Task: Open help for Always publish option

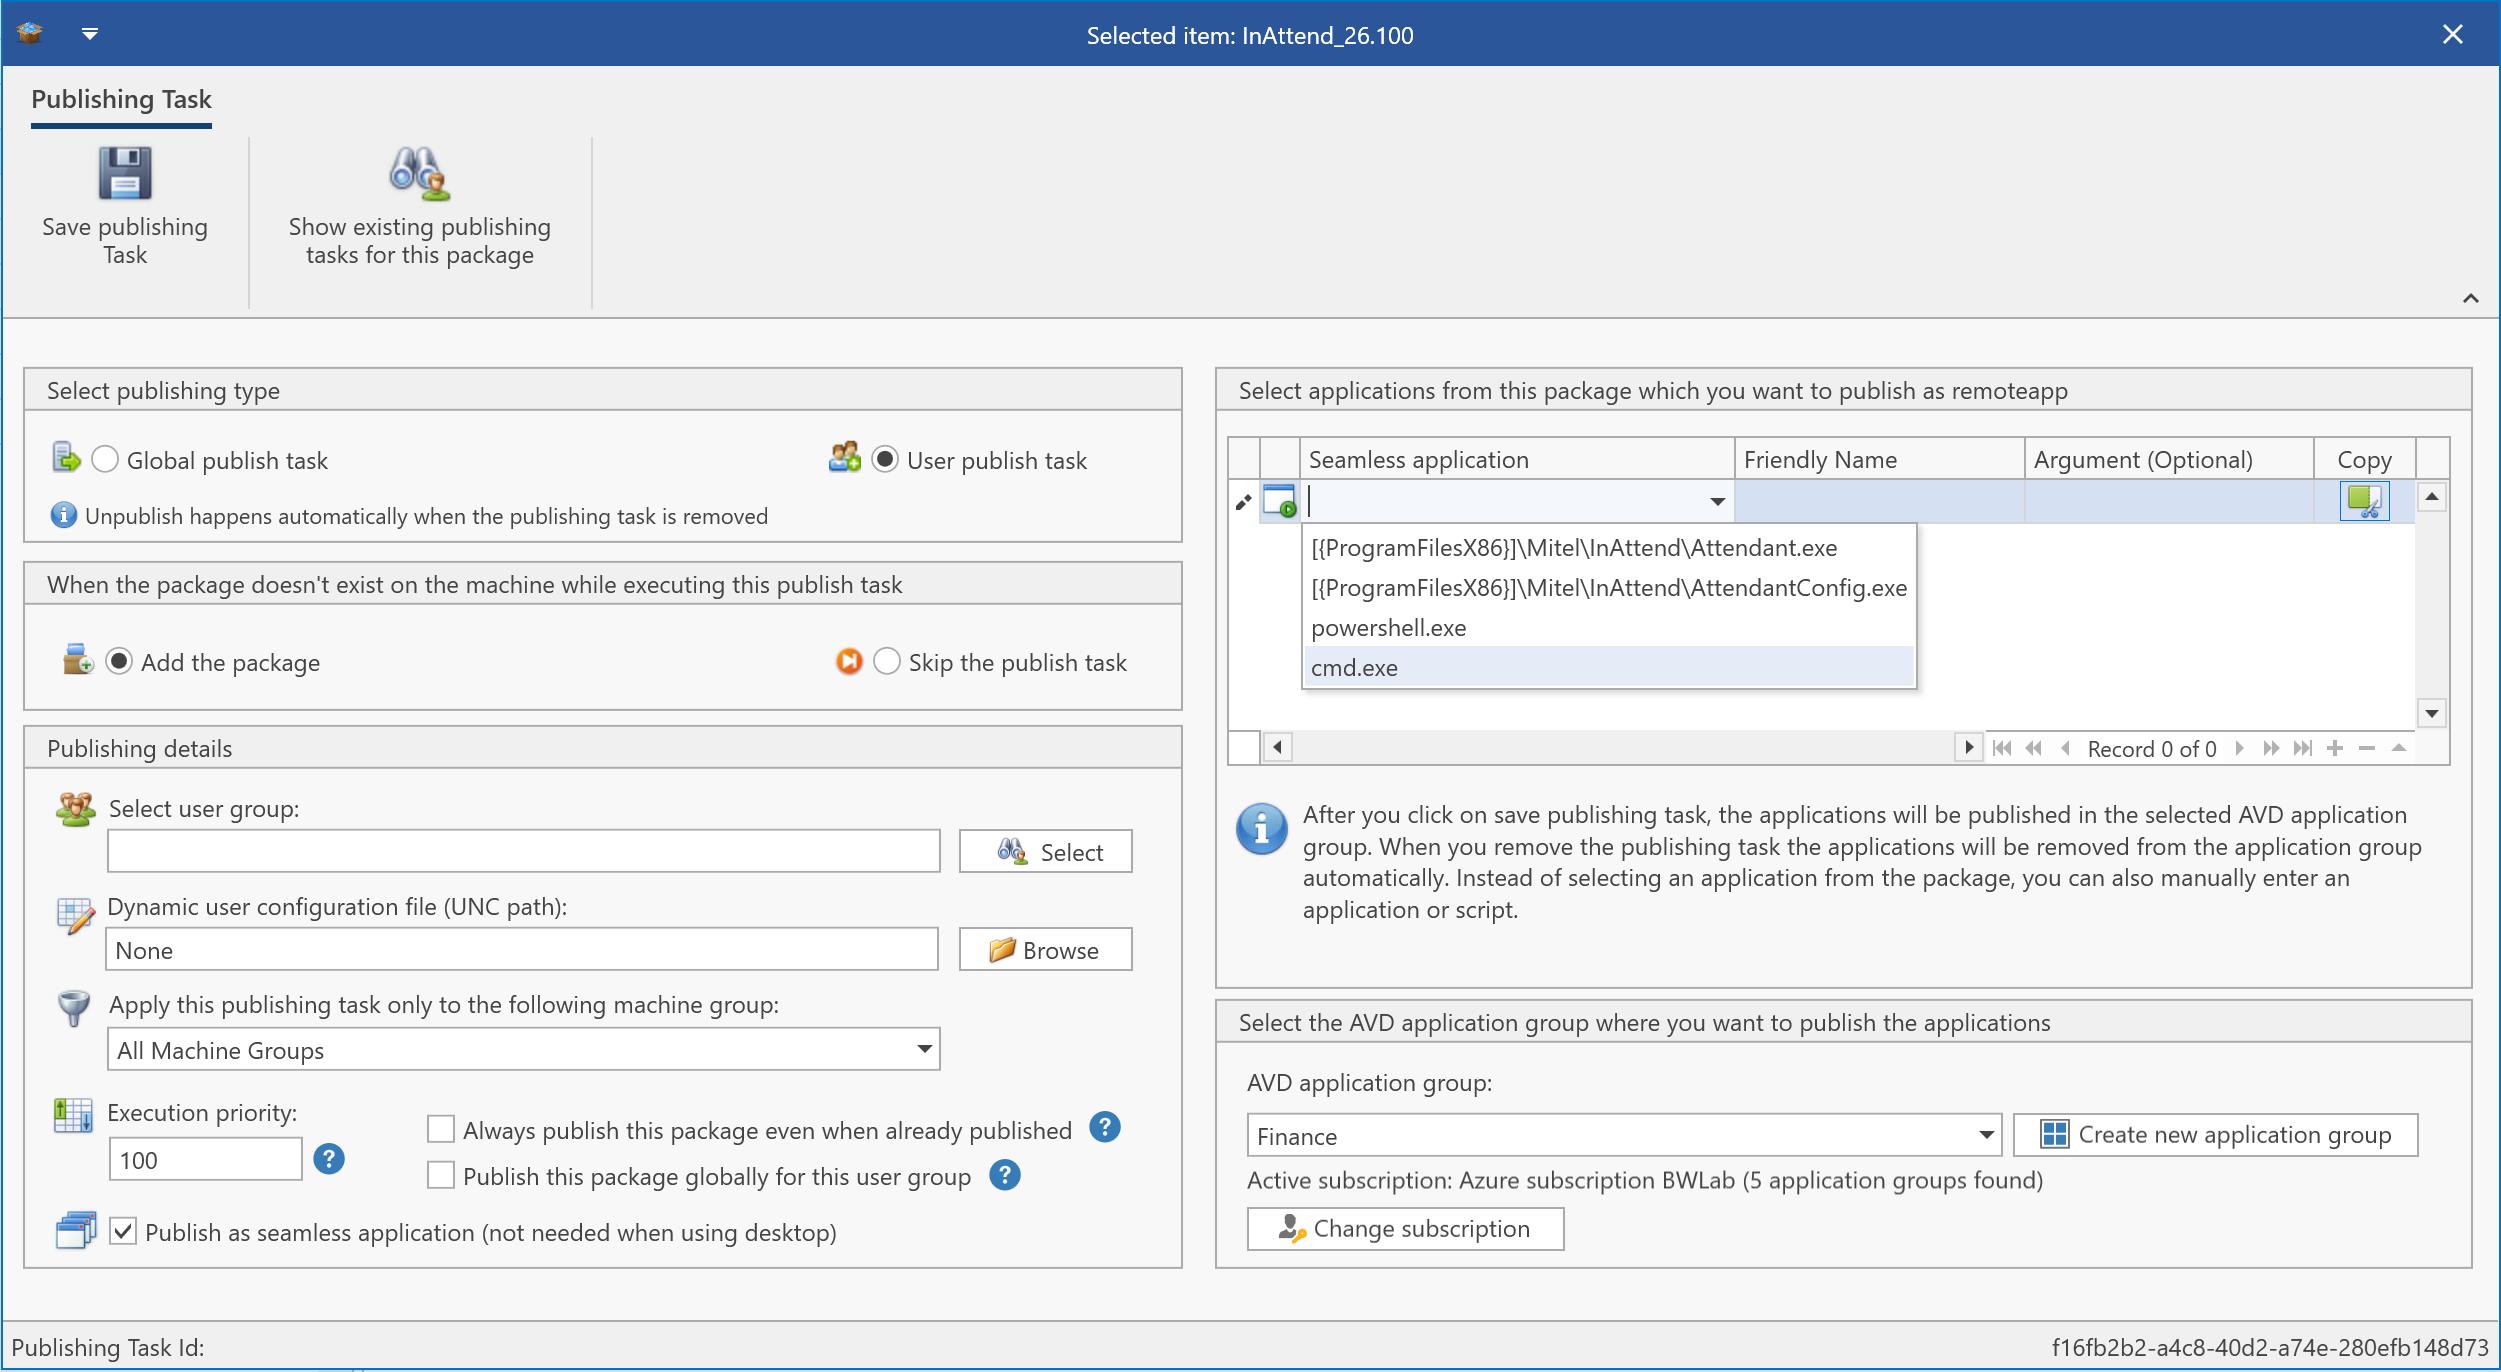Action: (1104, 1128)
